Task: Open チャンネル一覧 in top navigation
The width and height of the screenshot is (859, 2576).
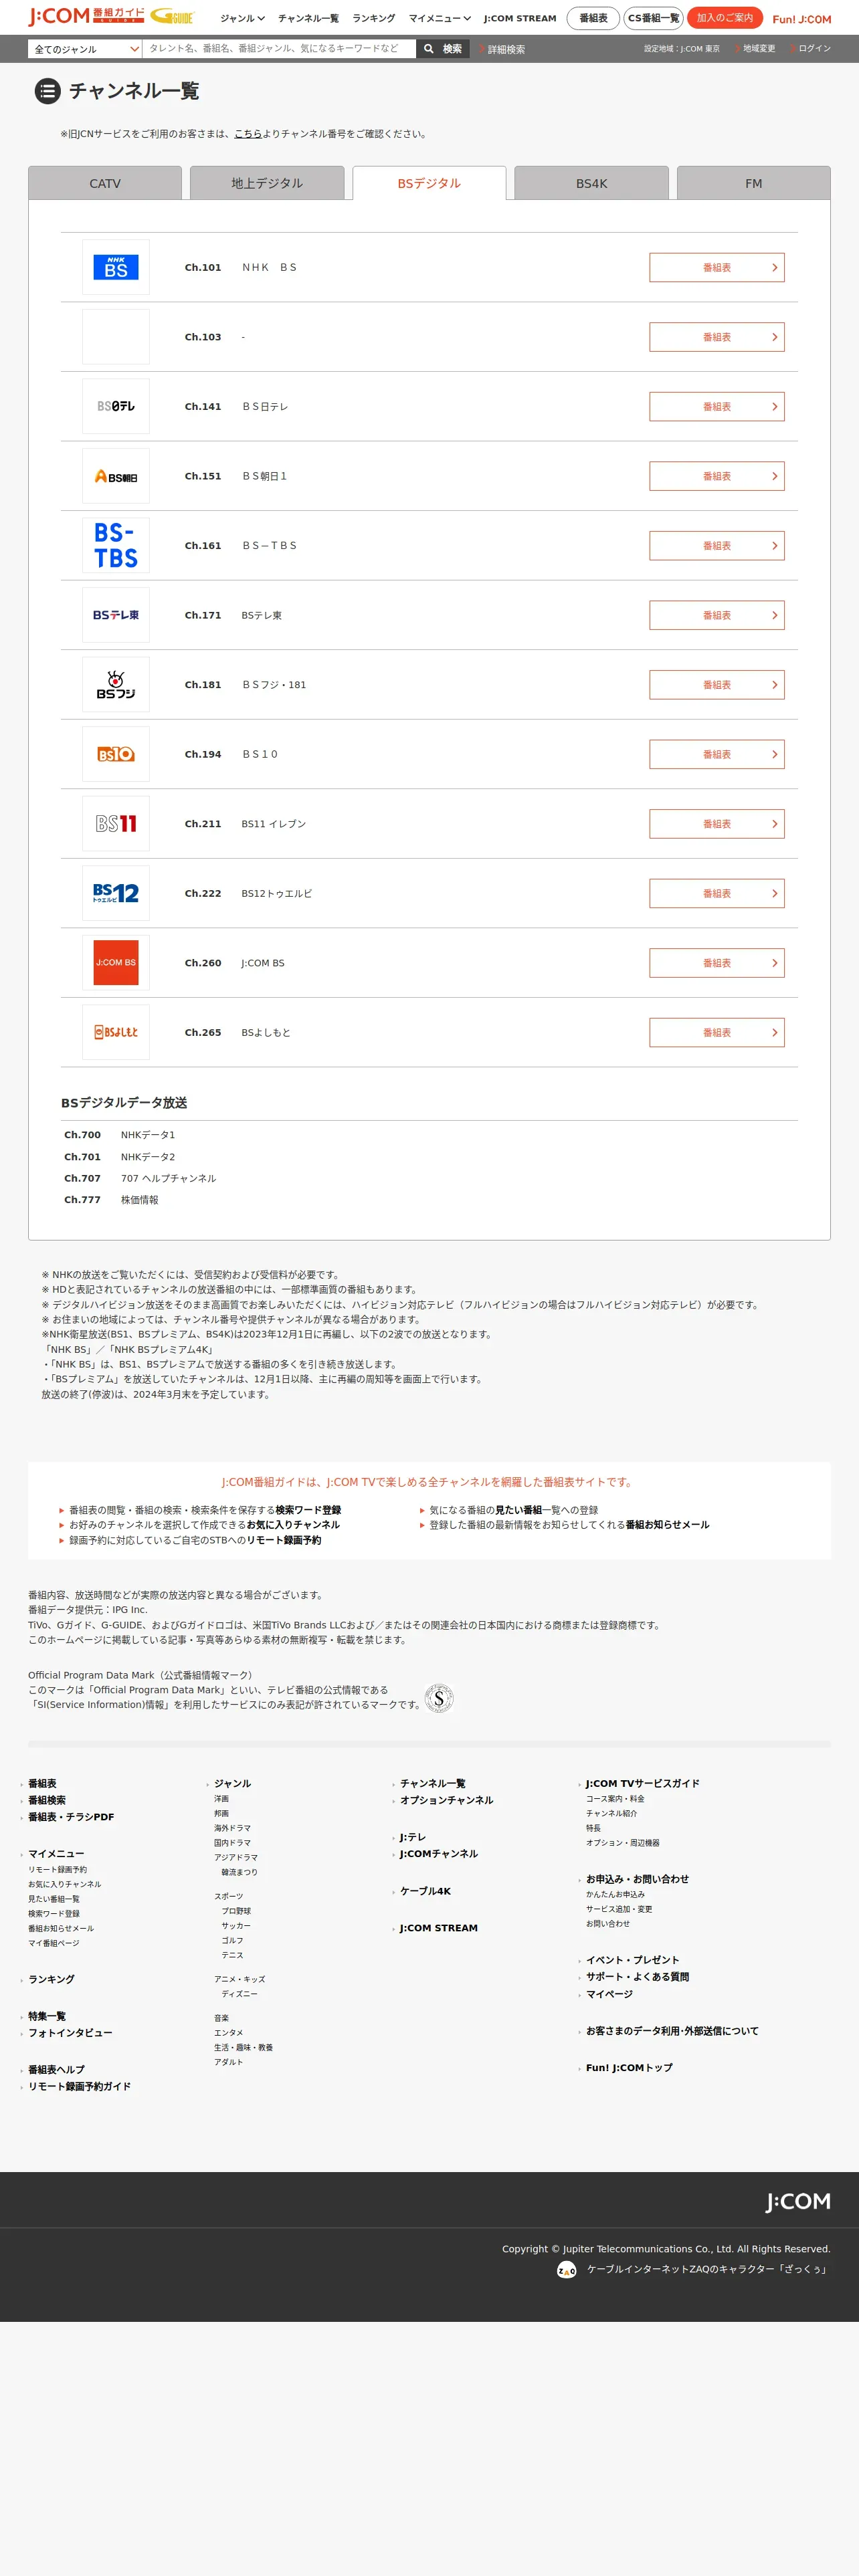Action: [x=308, y=18]
